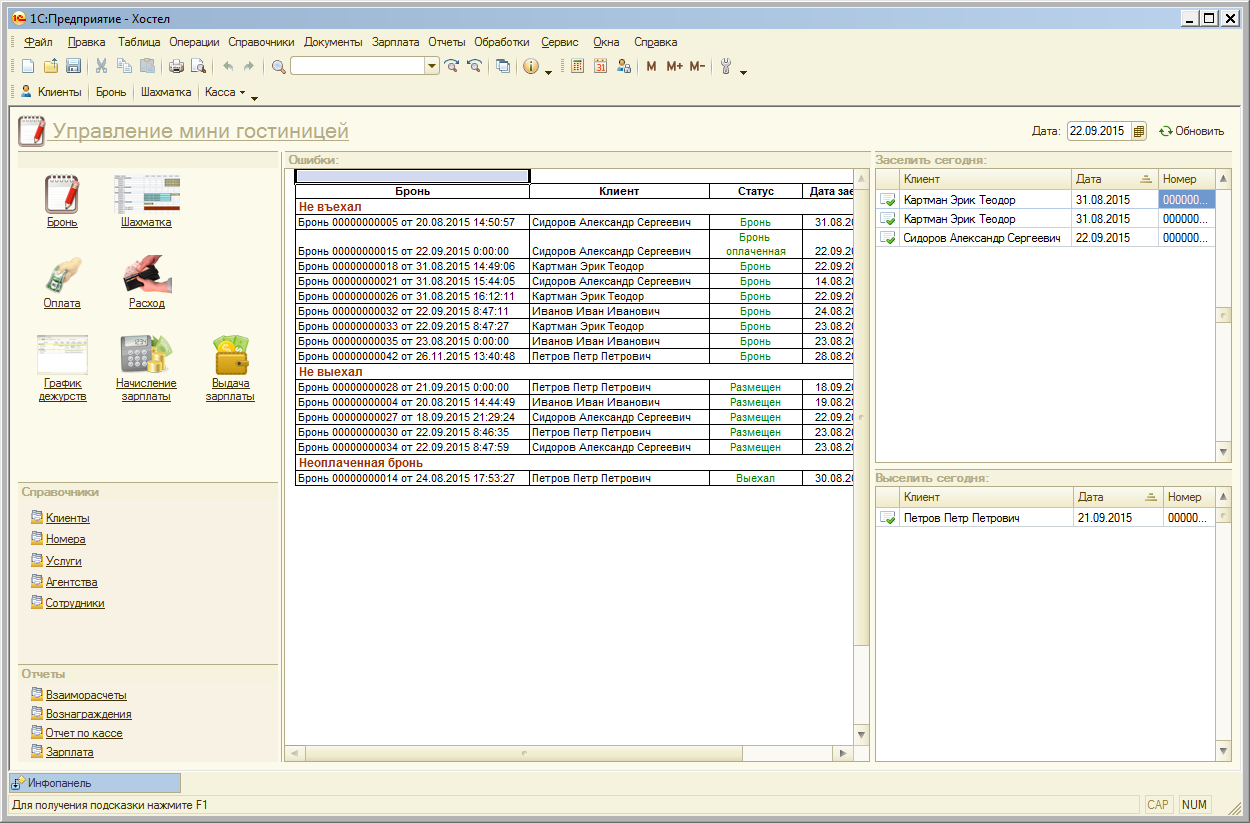Open the Файл menu
This screenshot has height=823, width=1250.
[38, 42]
